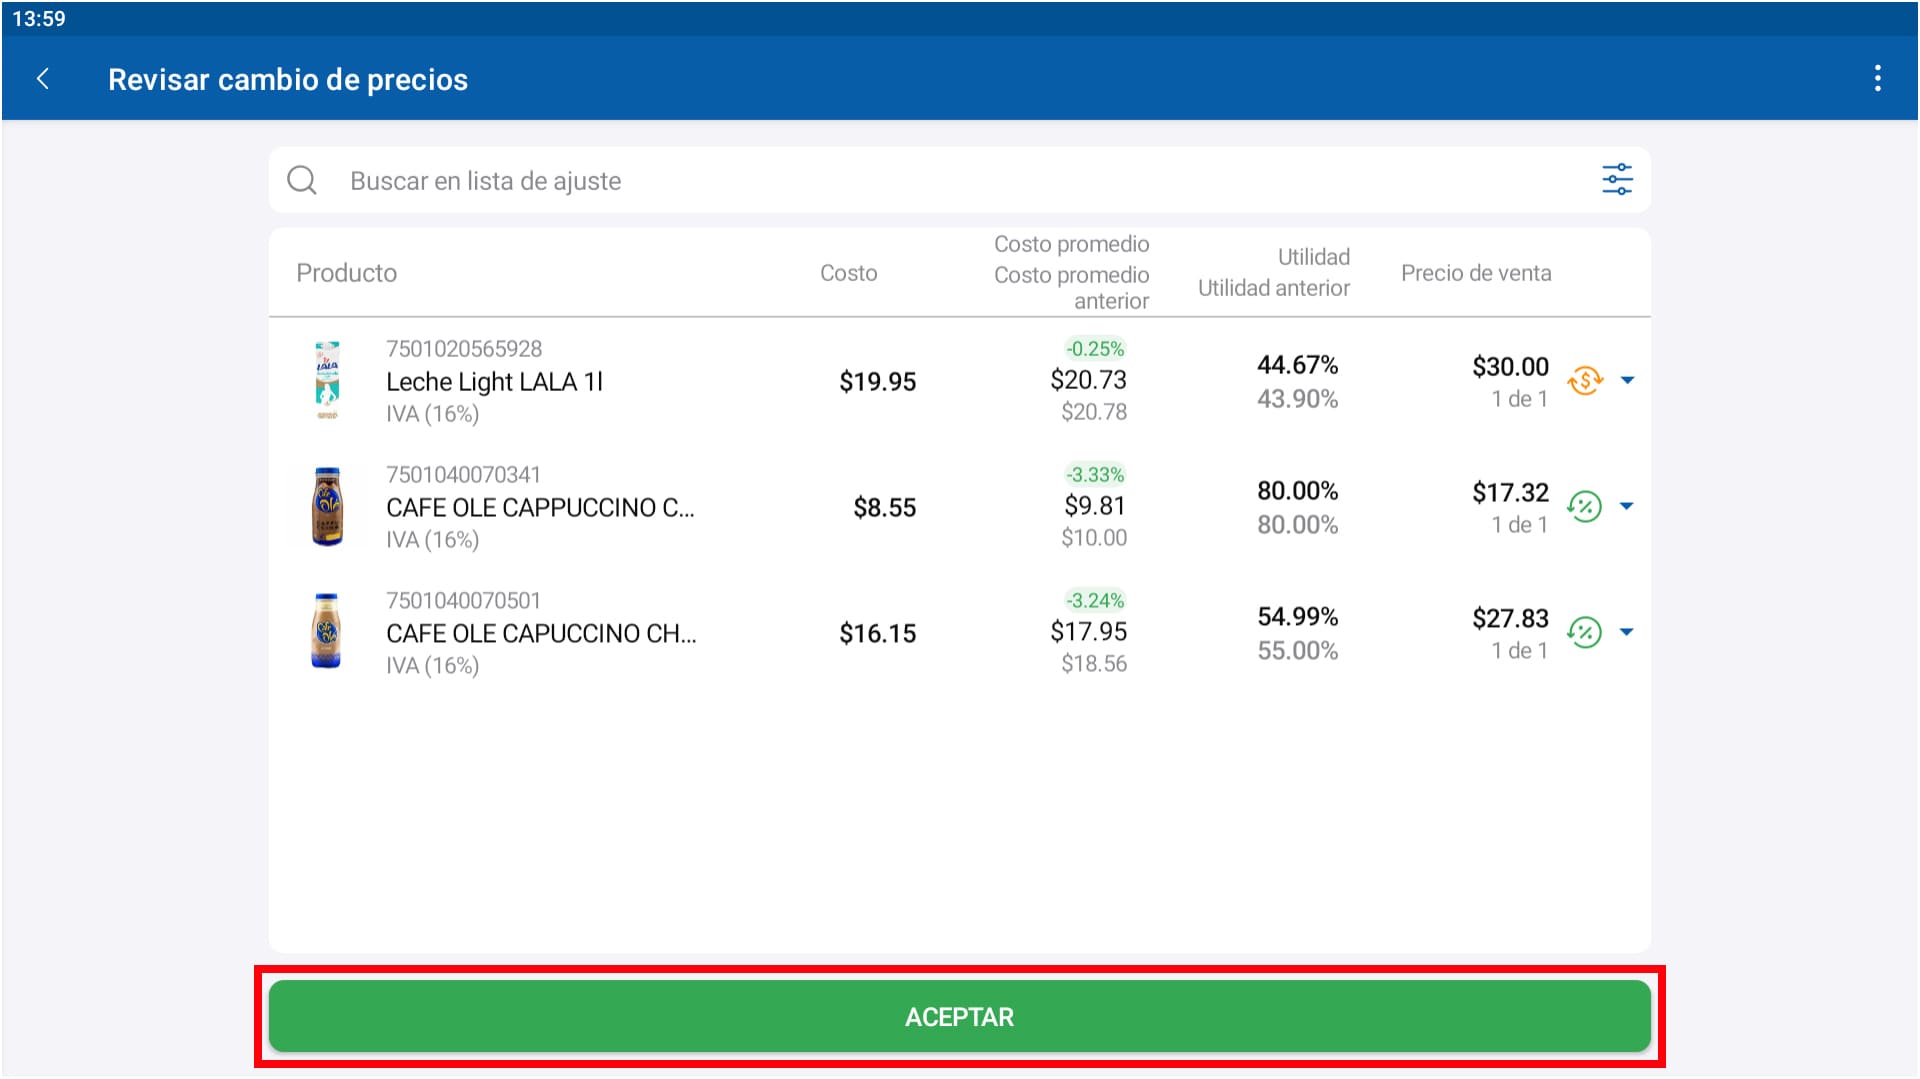
Task: Click the $30.00 sale price value
Action: point(1509,367)
